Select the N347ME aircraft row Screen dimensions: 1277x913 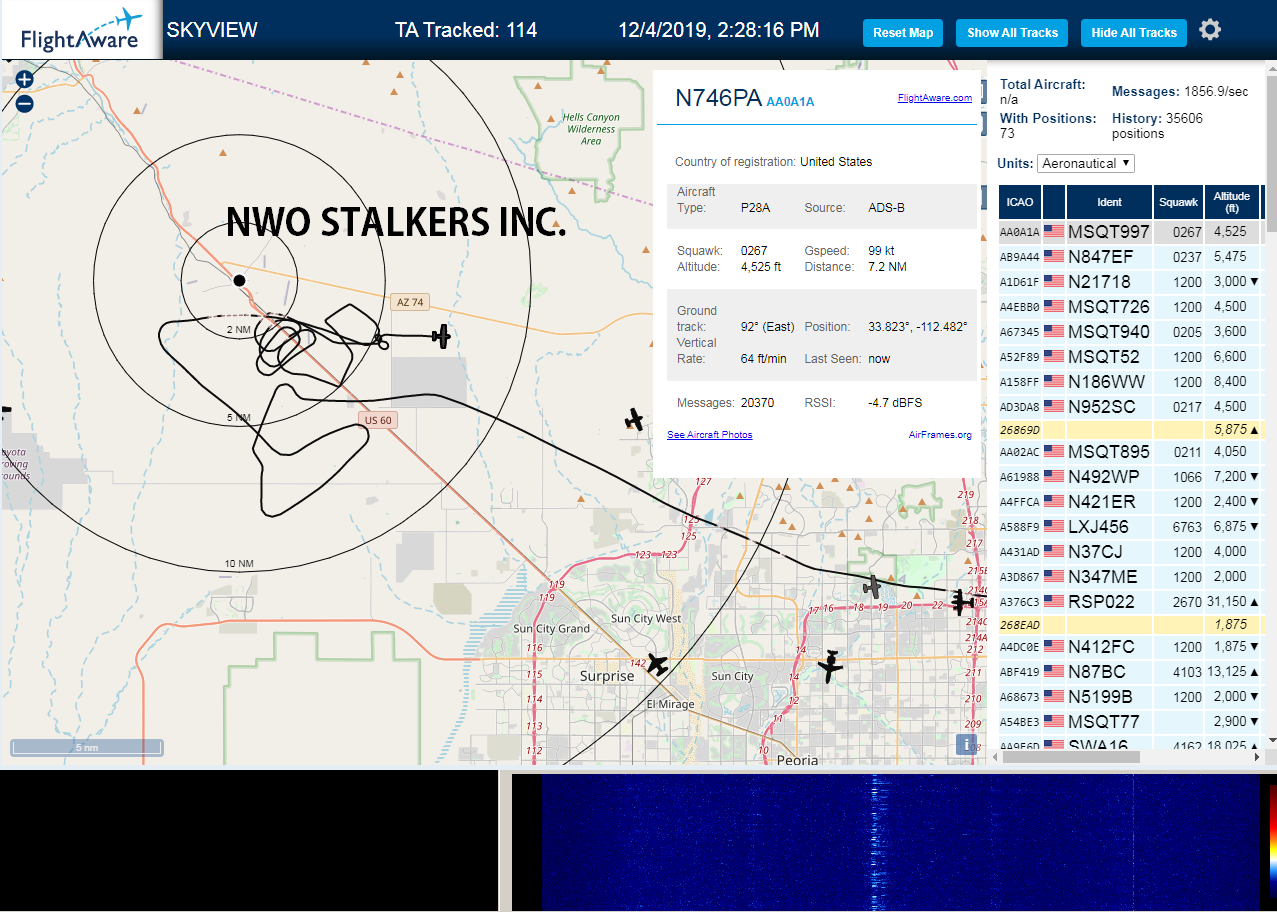pyautogui.click(x=1130, y=577)
